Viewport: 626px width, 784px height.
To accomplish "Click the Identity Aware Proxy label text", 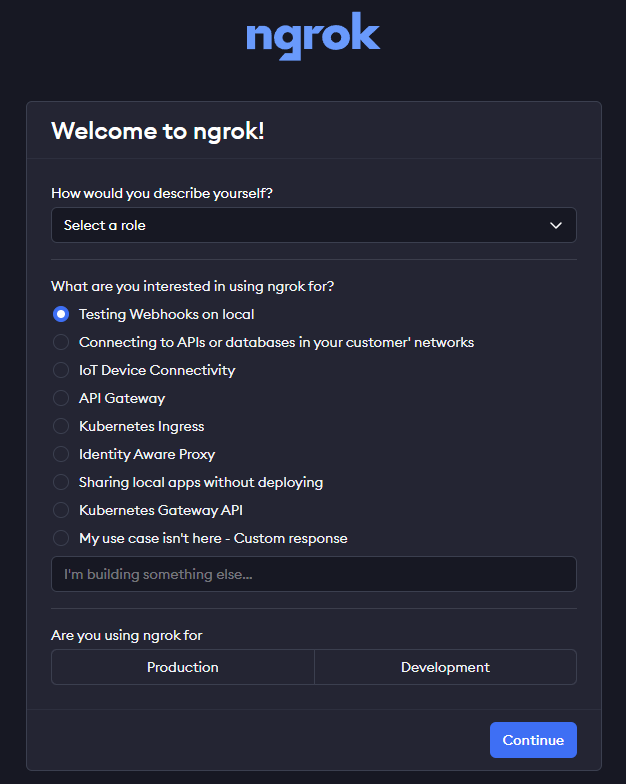I will [147, 454].
